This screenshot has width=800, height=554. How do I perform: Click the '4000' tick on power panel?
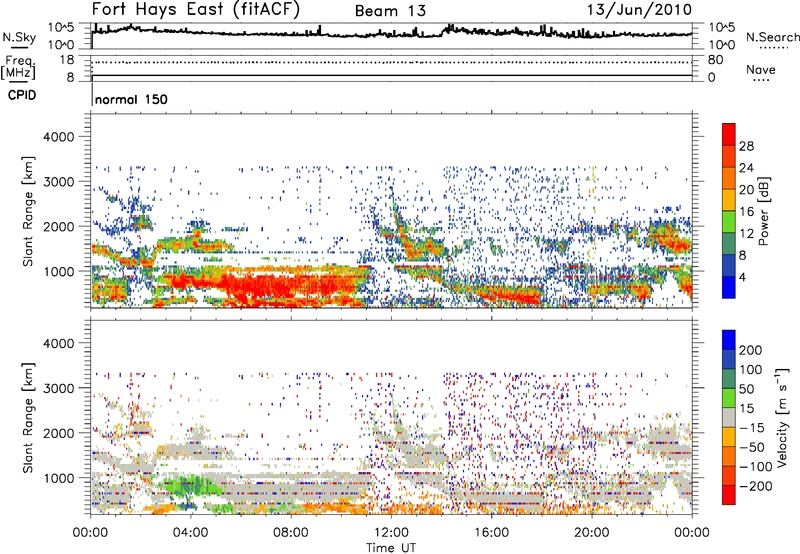59,137
